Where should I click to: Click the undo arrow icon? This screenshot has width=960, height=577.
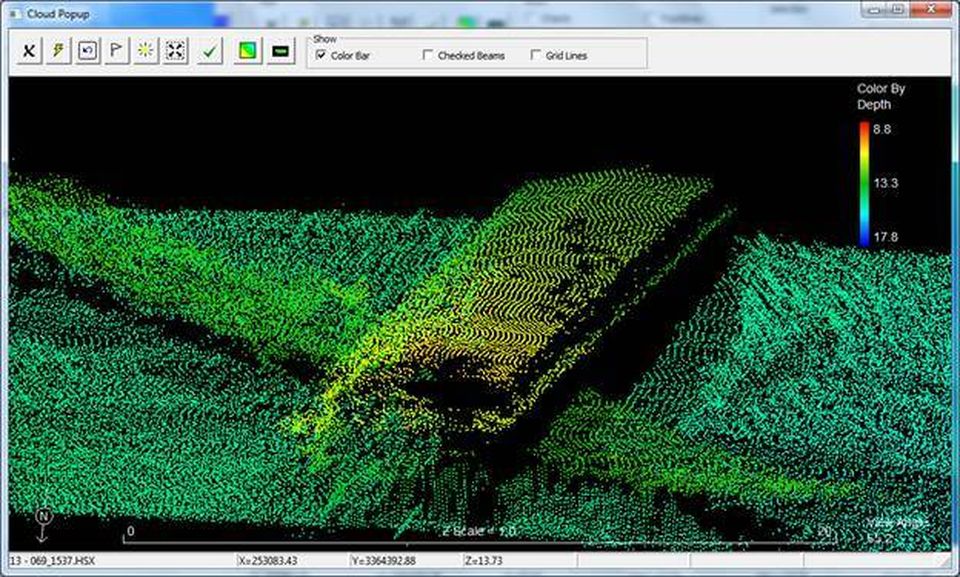88,51
